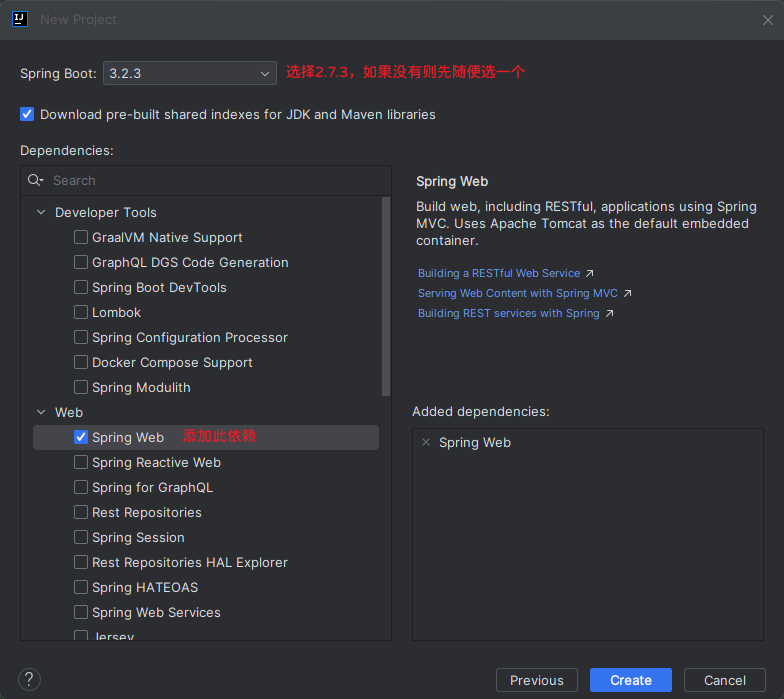784x699 pixels.
Task: Check Rest Repositories checkbox
Action: 80,512
